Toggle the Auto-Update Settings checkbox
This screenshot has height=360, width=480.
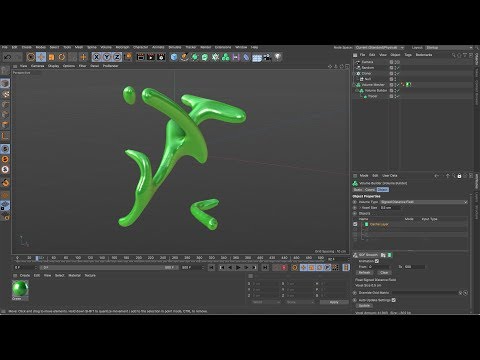[x=394, y=300]
